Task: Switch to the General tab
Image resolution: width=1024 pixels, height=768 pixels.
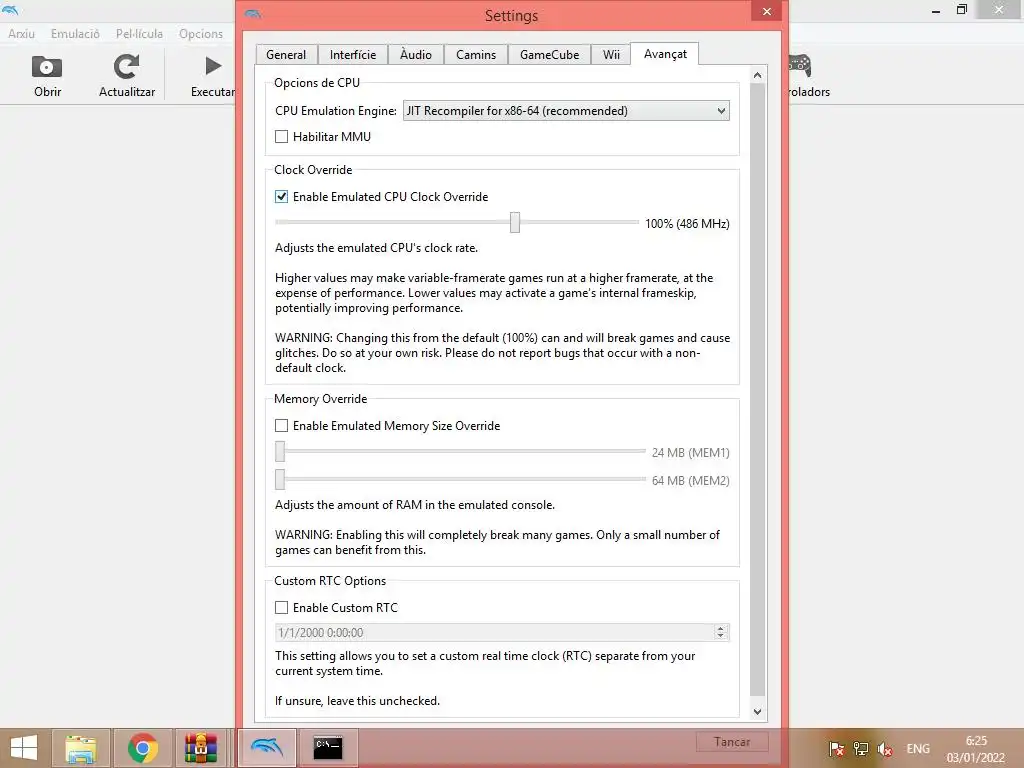Action: pyautogui.click(x=286, y=55)
